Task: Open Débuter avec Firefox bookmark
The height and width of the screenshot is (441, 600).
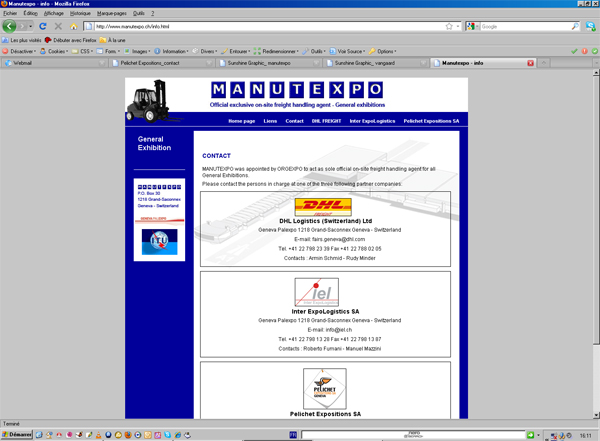Action: click(x=71, y=40)
